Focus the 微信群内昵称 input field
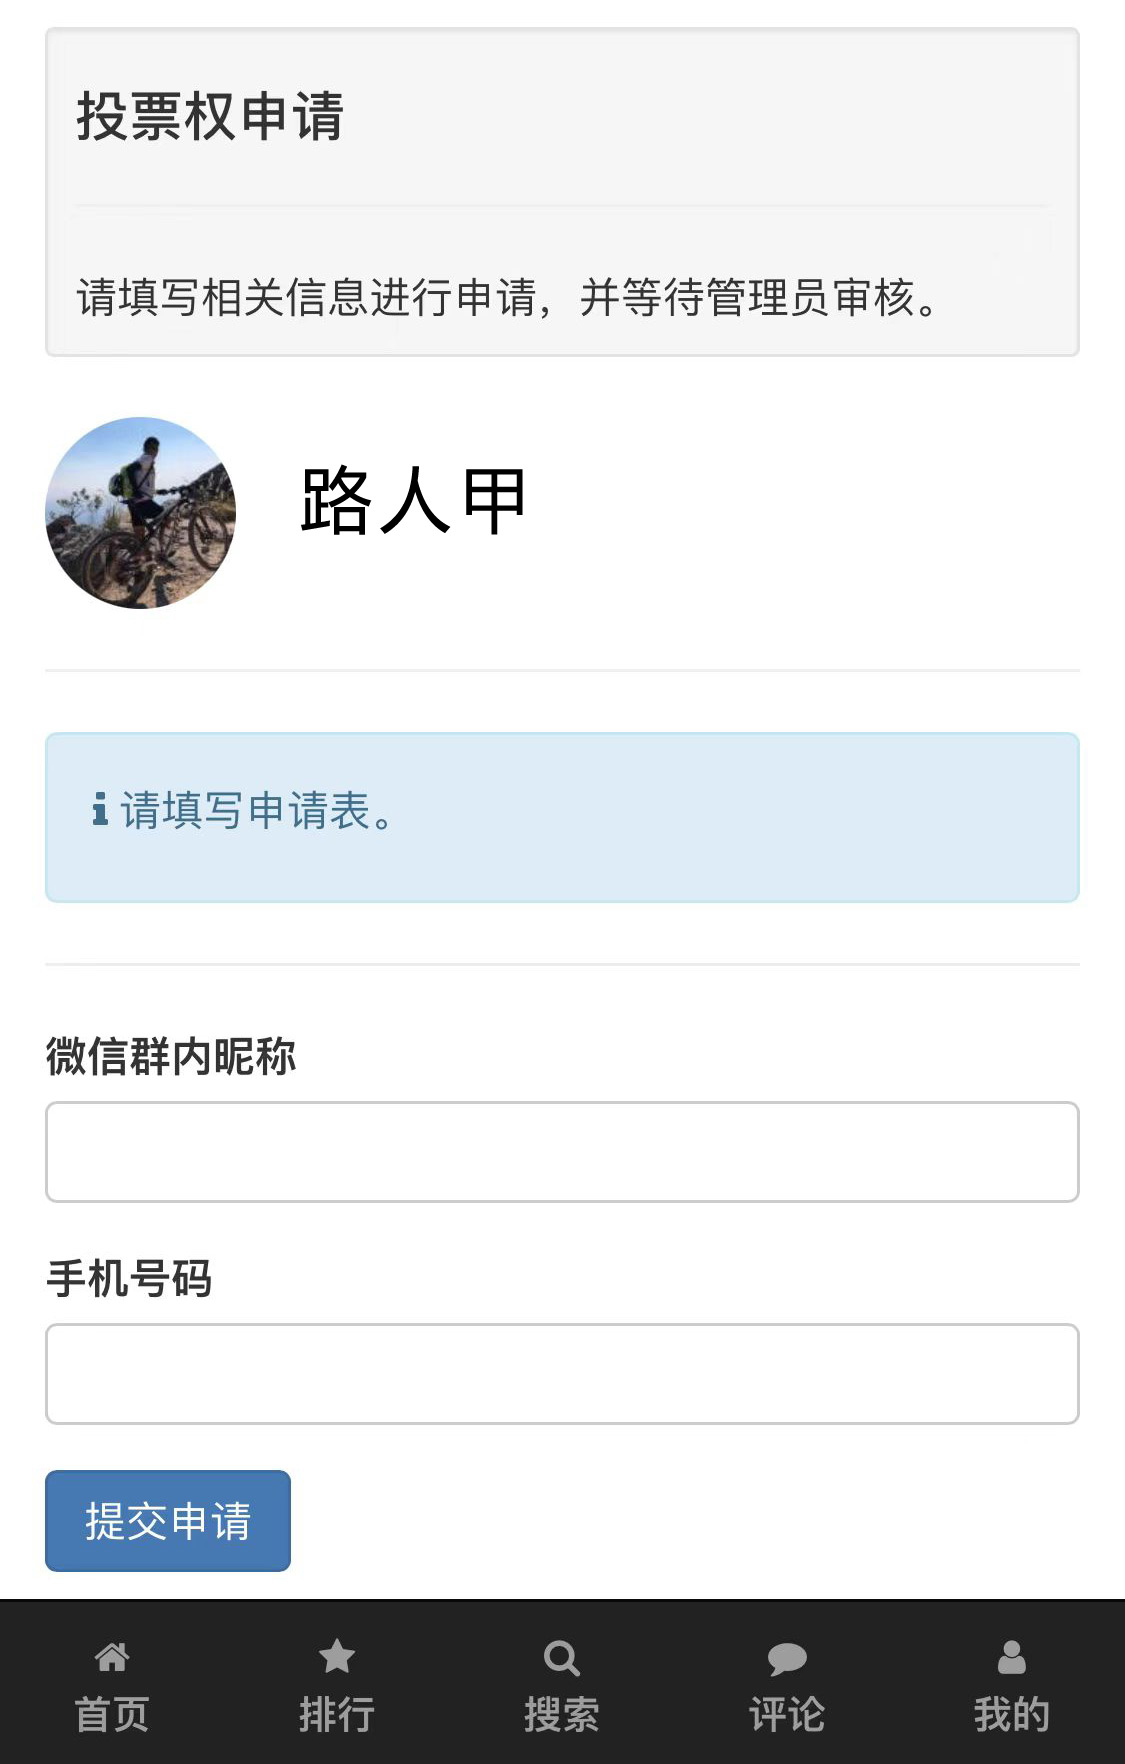1125x1764 pixels. (x=562, y=1152)
